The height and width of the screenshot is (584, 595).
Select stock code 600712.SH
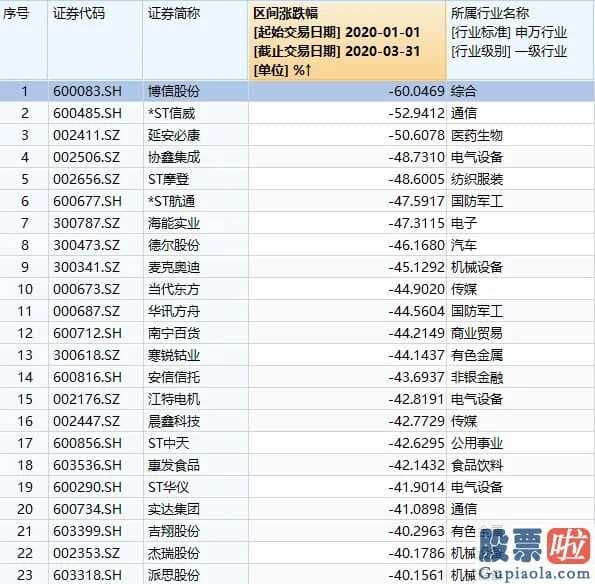pyautogui.click(x=87, y=334)
